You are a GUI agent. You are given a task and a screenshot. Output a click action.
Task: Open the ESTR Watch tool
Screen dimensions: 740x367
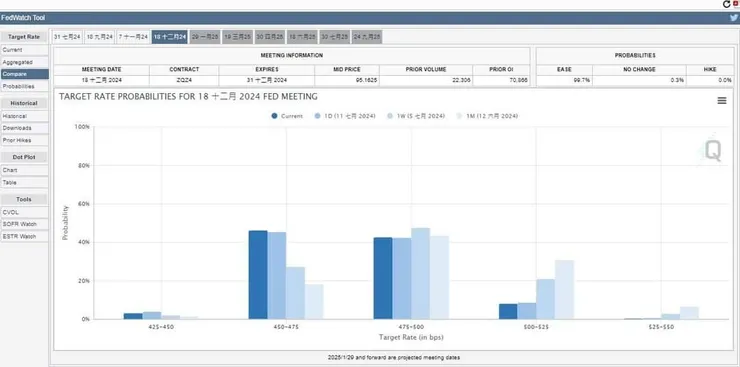(x=24, y=236)
